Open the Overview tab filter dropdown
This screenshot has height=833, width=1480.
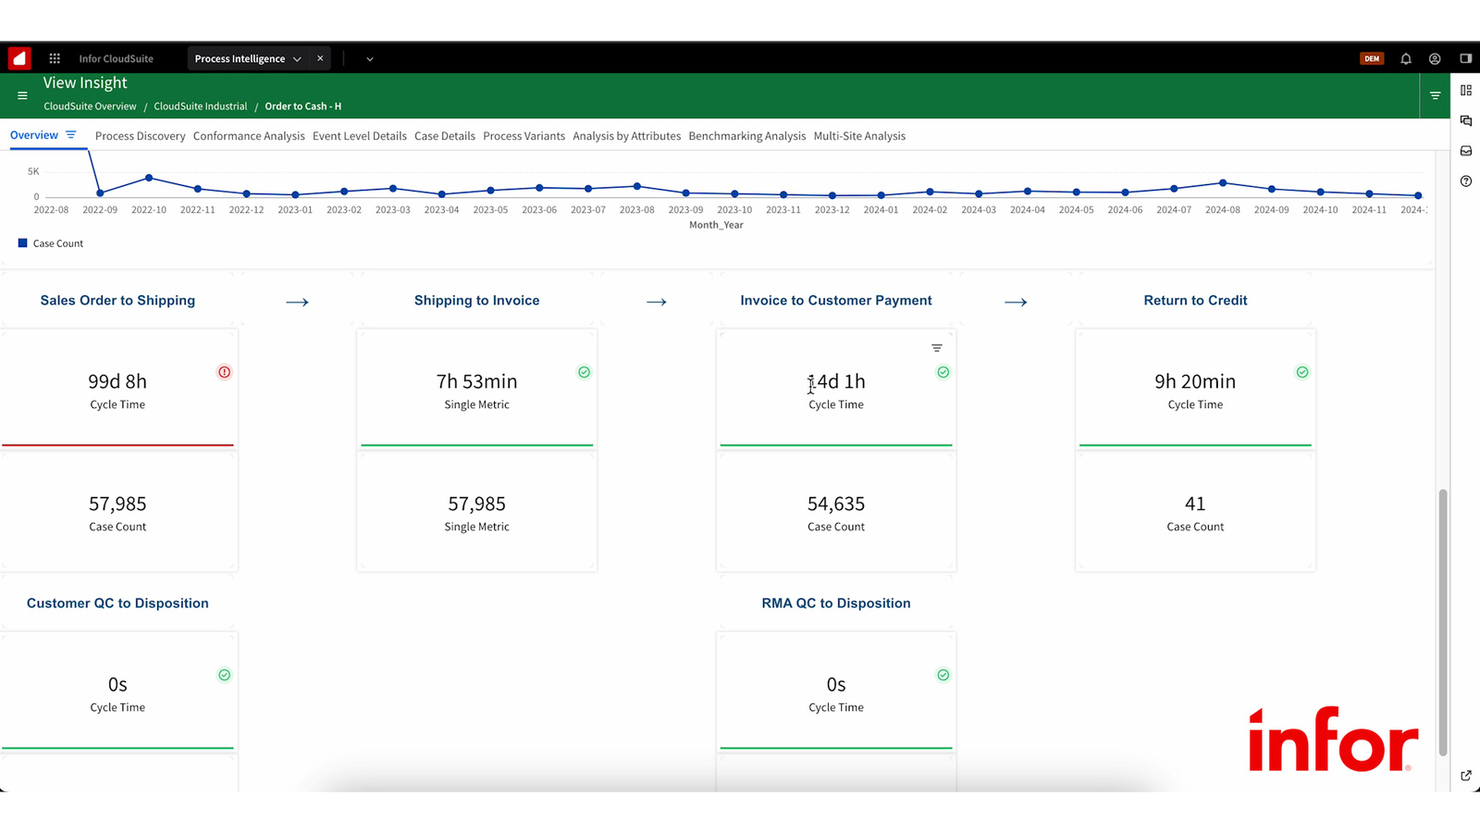coord(71,134)
